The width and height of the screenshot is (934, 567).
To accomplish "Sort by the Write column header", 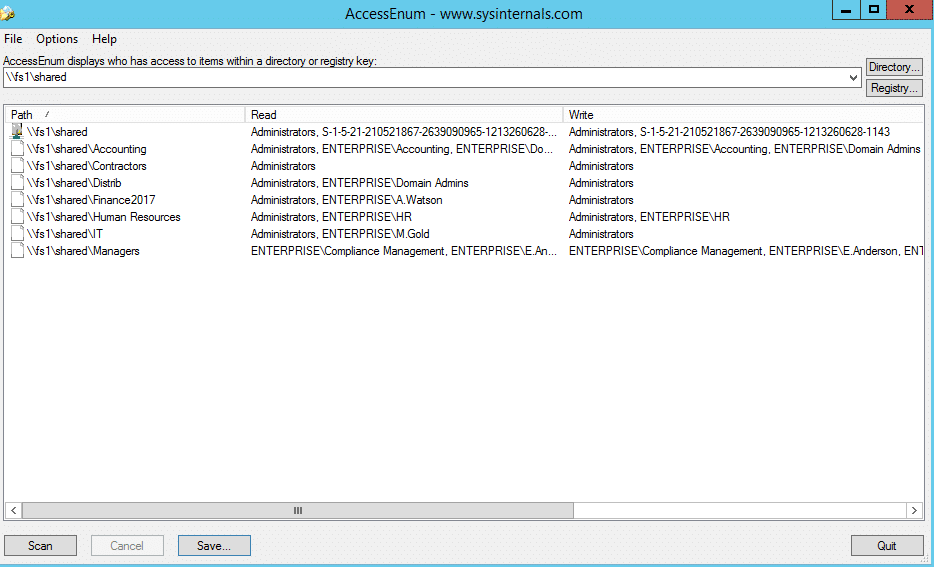I will (743, 114).
